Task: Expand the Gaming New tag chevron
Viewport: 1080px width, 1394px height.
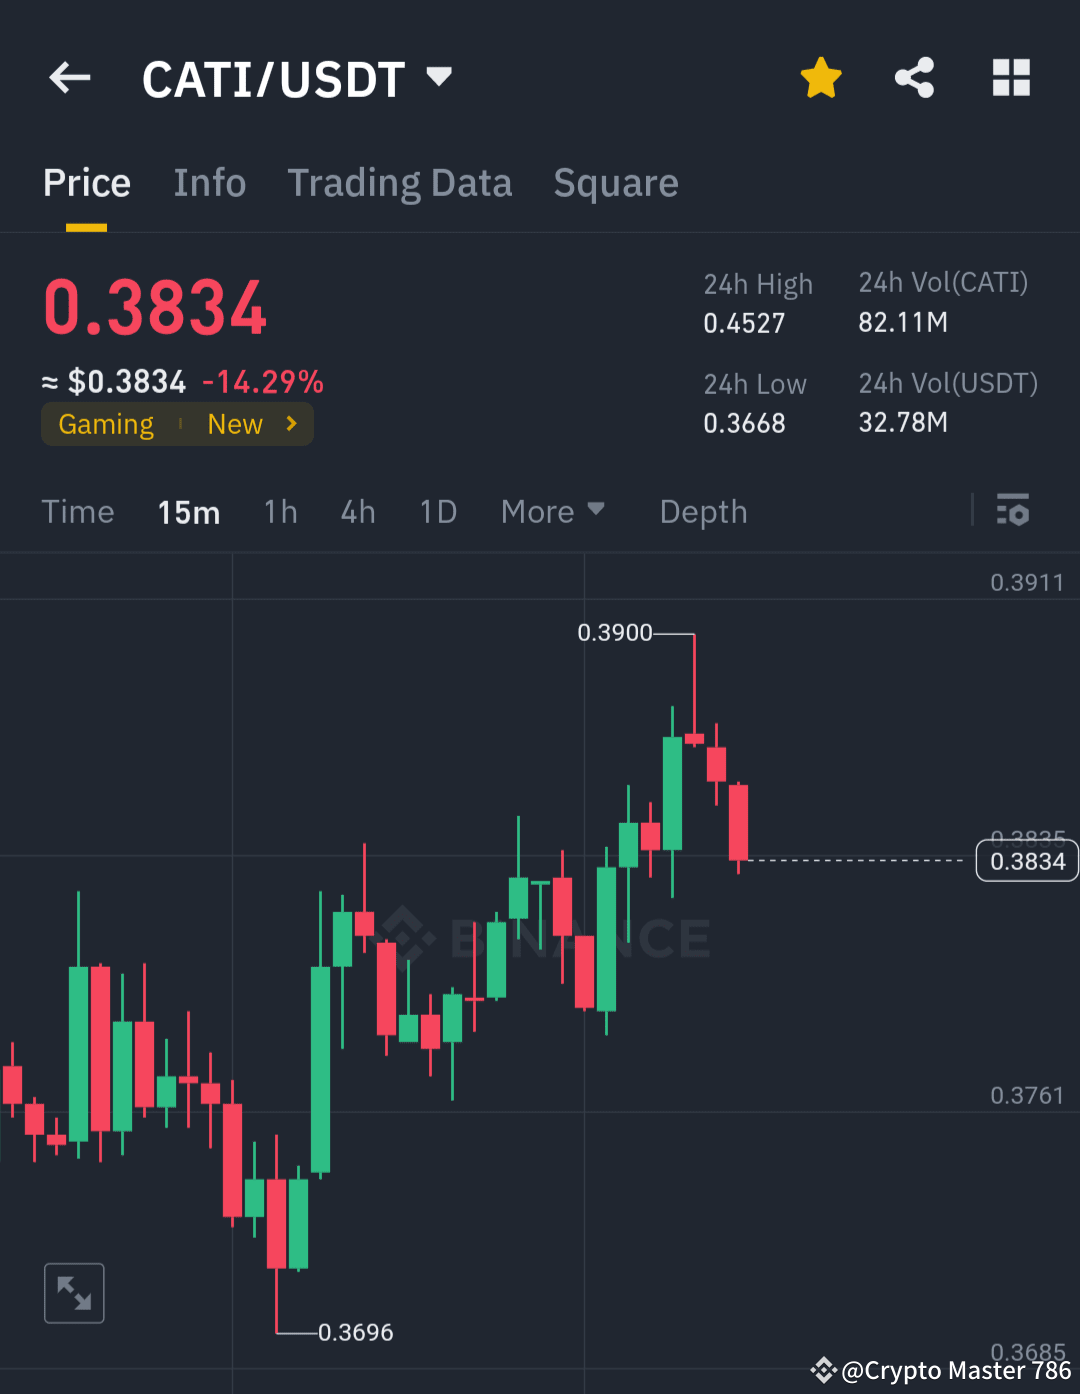Action: (290, 423)
